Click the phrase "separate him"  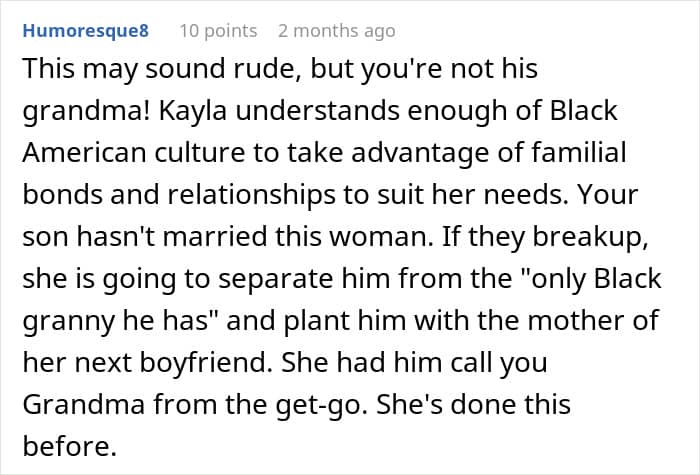click(x=290, y=278)
